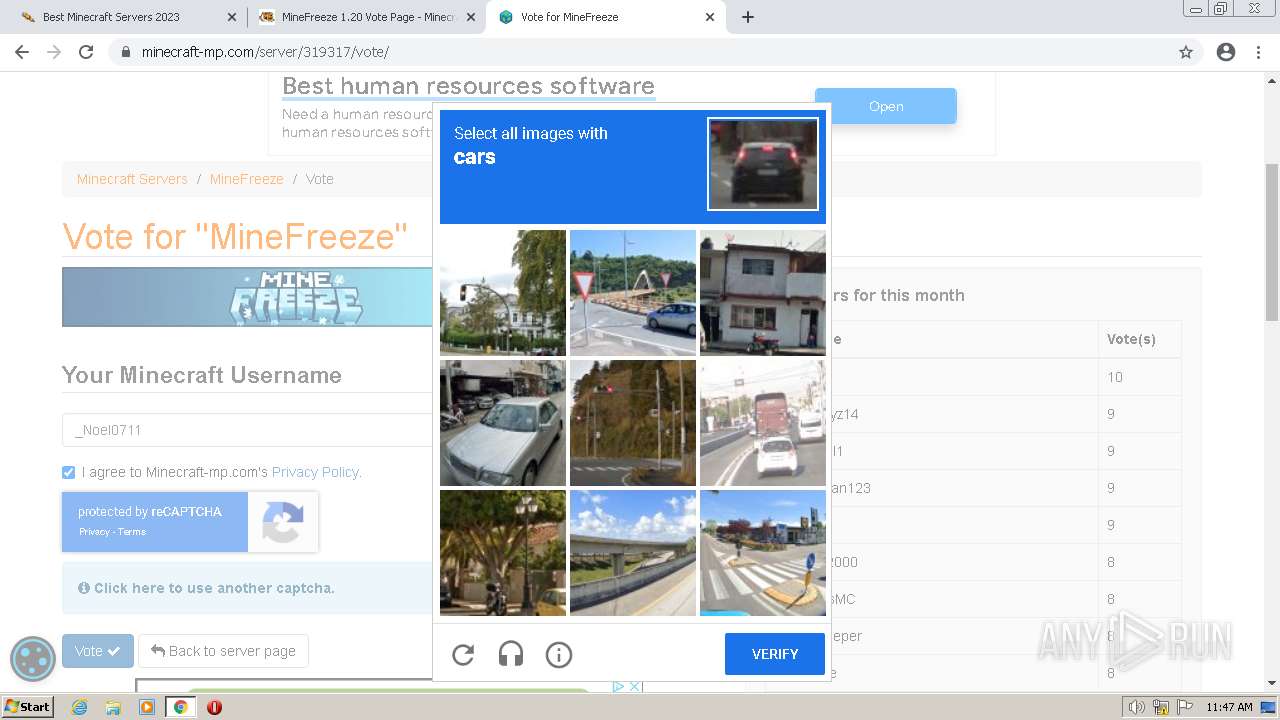Viewport: 1280px width, 720px height.
Task: Get an audio captcha challenge
Action: coord(511,655)
